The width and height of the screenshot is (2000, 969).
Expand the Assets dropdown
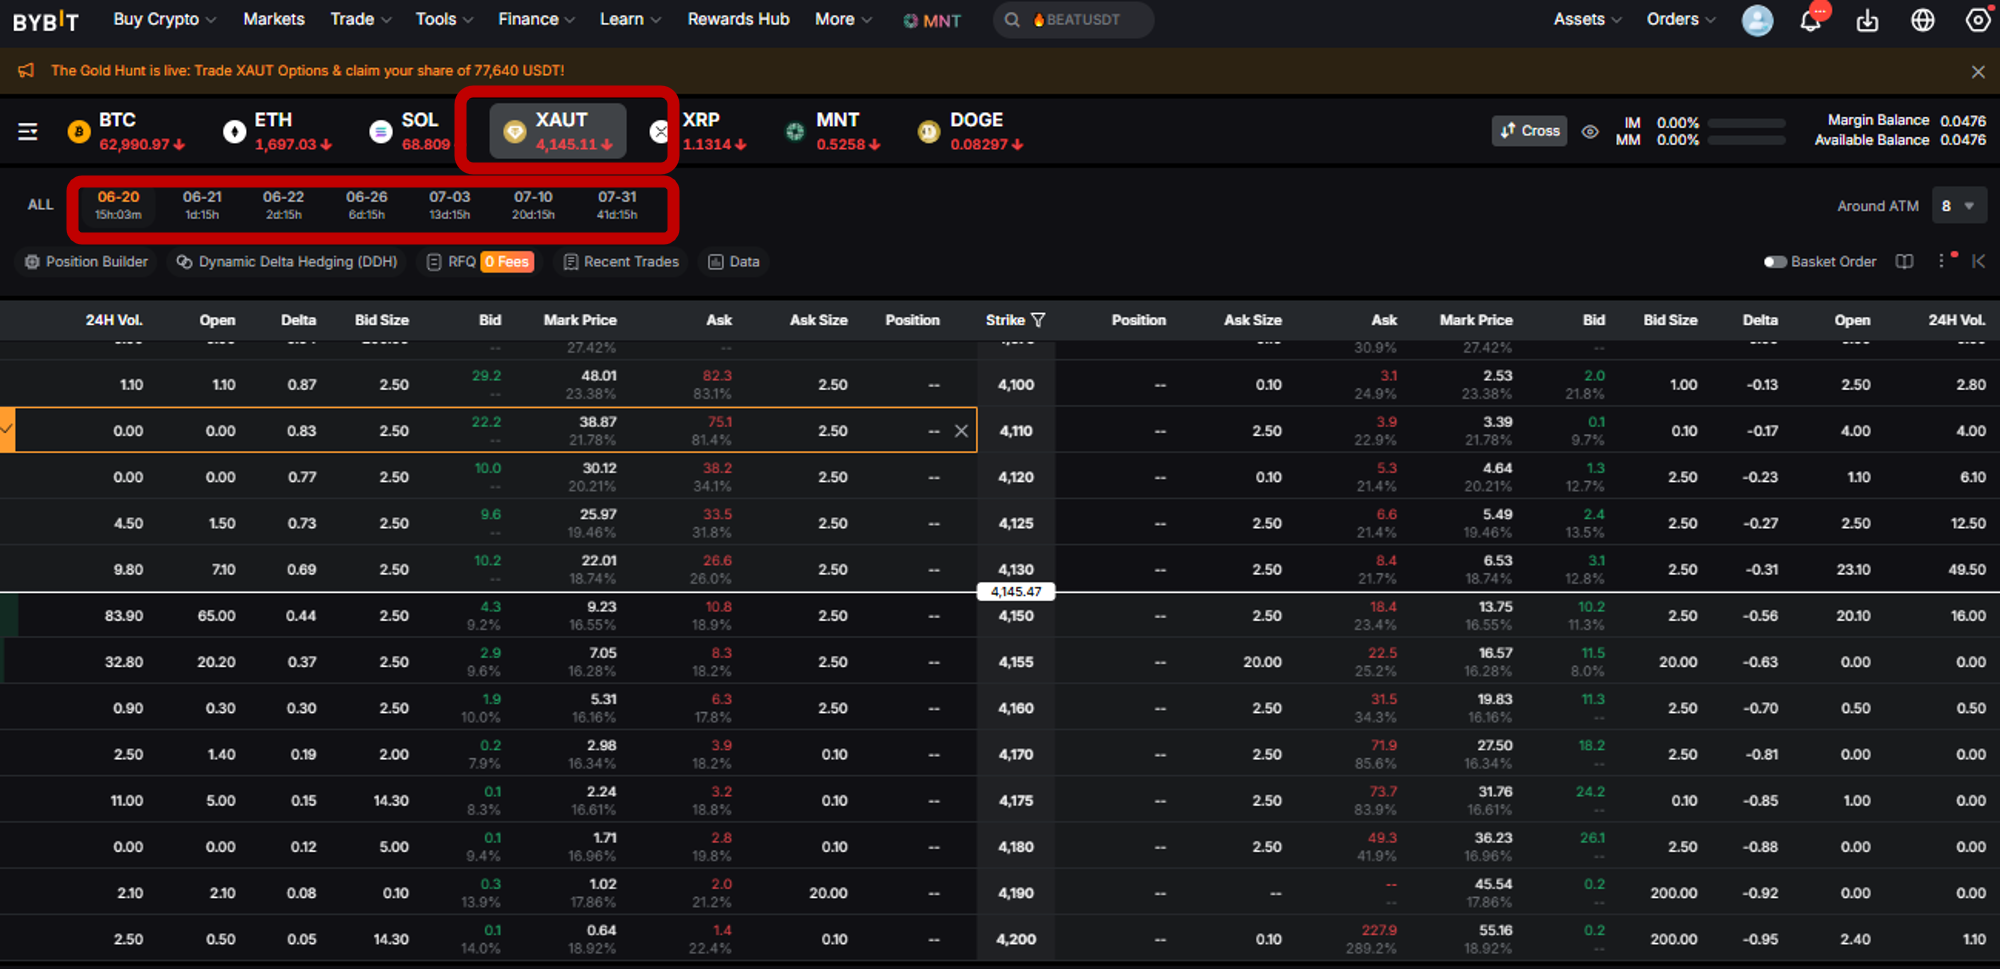[x=1588, y=19]
